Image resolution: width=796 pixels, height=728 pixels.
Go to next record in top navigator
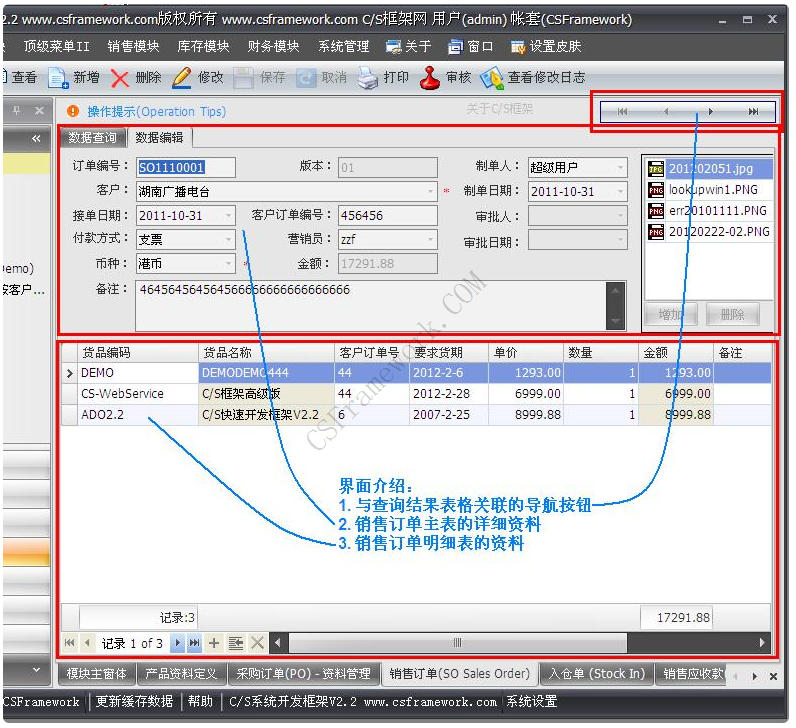coord(710,112)
